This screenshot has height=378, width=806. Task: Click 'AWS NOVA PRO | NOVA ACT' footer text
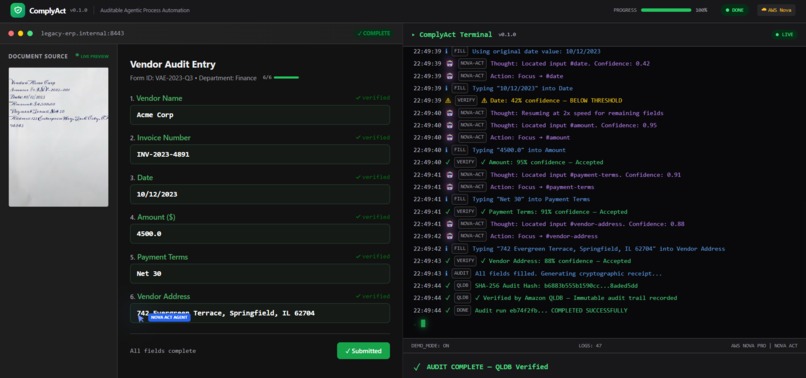tap(763, 346)
